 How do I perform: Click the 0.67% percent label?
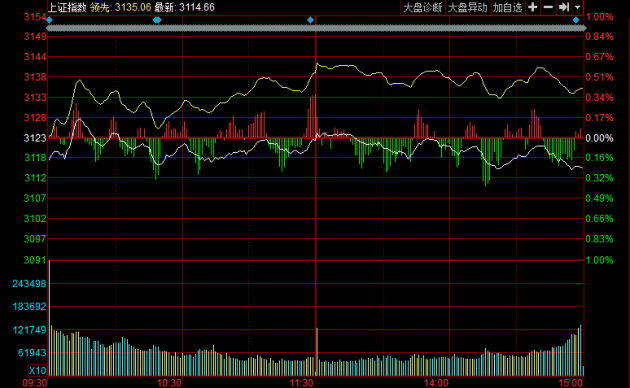pyautogui.click(x=599, y=57)
